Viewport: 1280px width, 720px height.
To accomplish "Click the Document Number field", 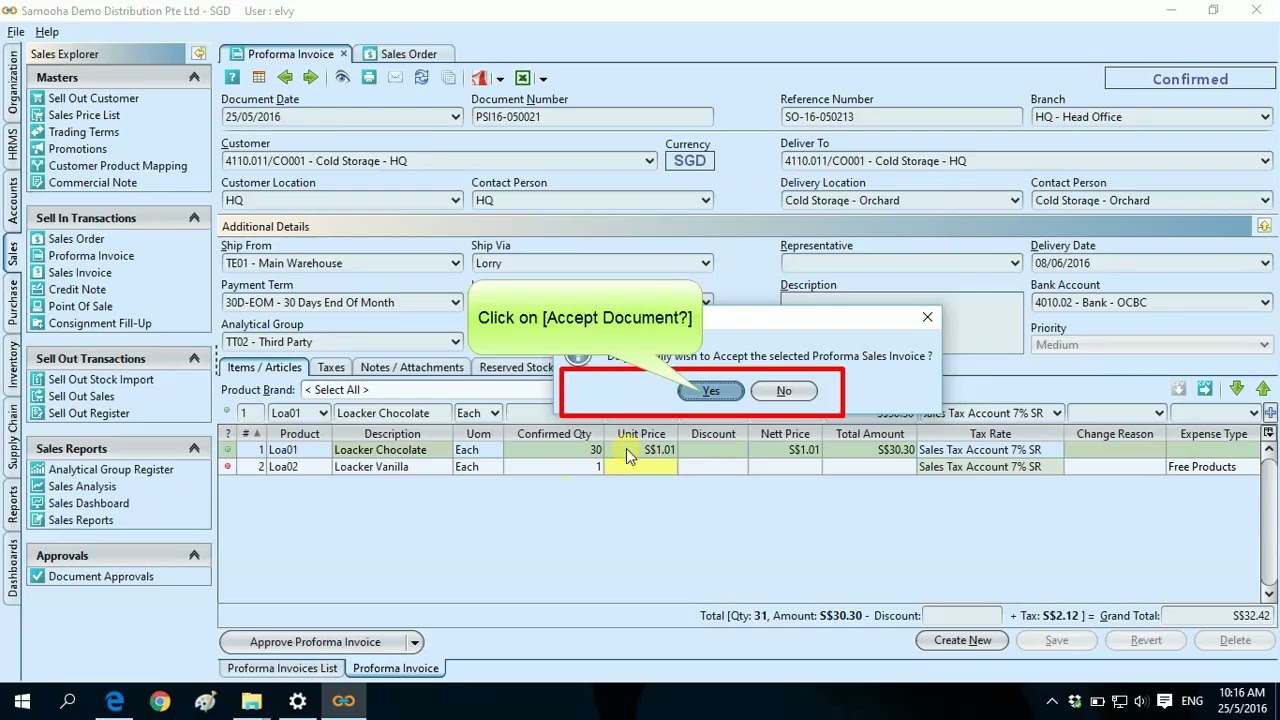I will [591, 117].
